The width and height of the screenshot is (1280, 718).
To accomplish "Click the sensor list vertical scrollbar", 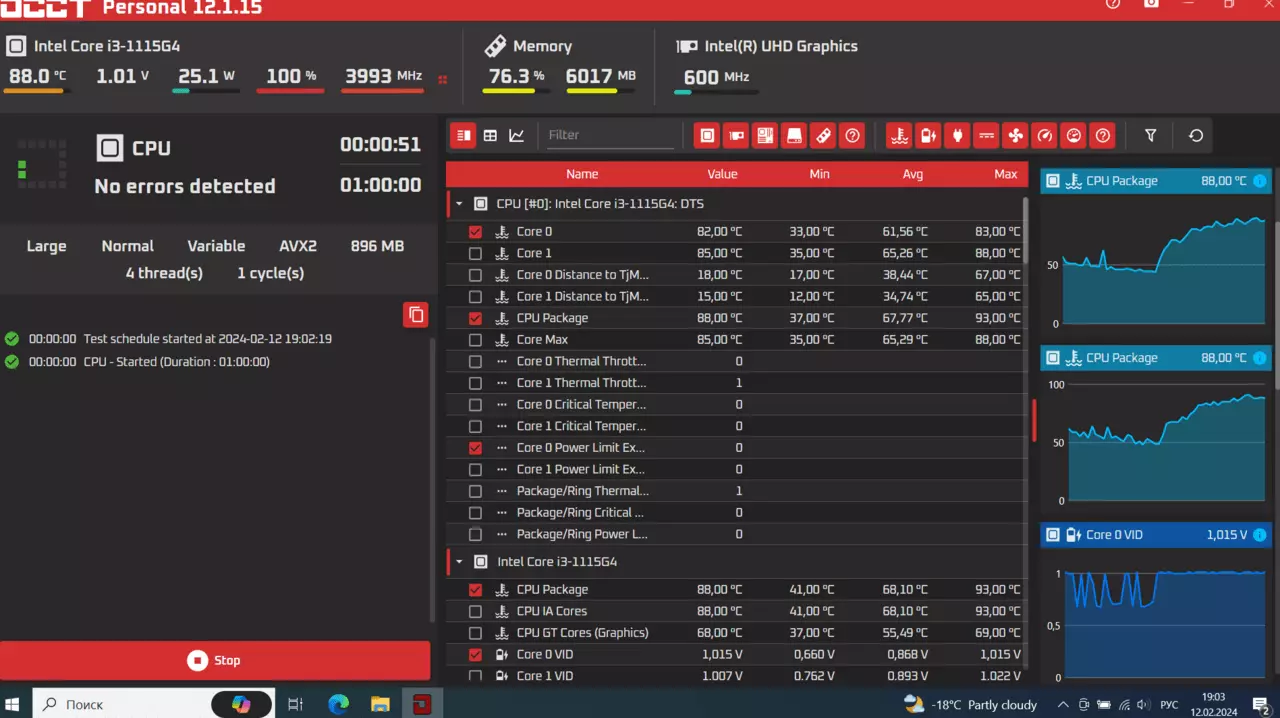I will pyautogui.click(x=1025, y=230).
